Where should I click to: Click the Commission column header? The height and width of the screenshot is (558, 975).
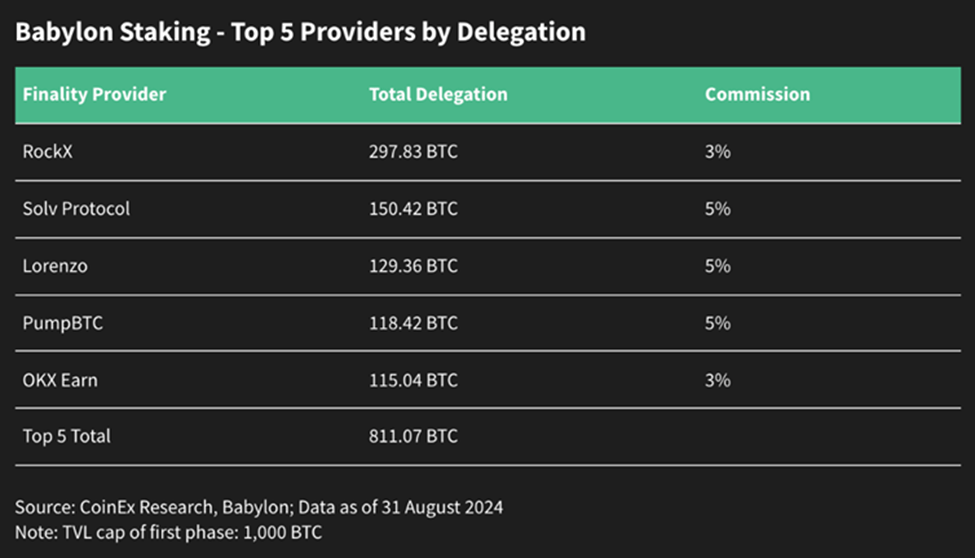click(x=757, y=94)
